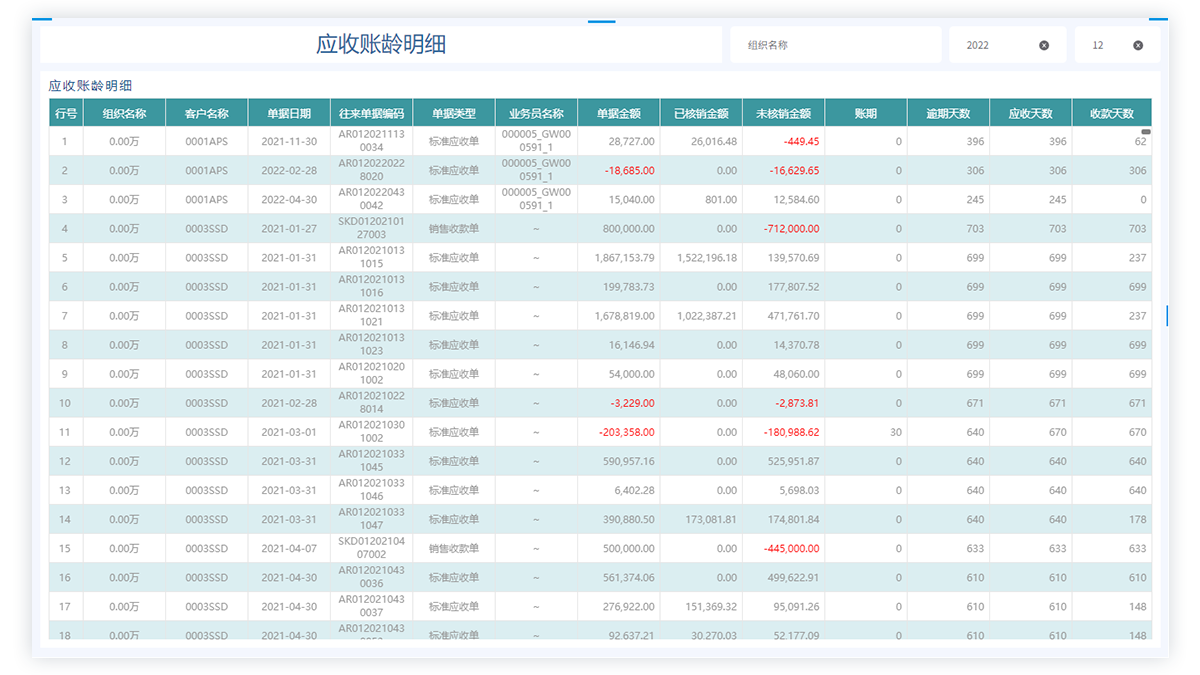Click 1,867,153.79 amount in row 5
Screen dimensions: 1200x675
tap(617, 258)
